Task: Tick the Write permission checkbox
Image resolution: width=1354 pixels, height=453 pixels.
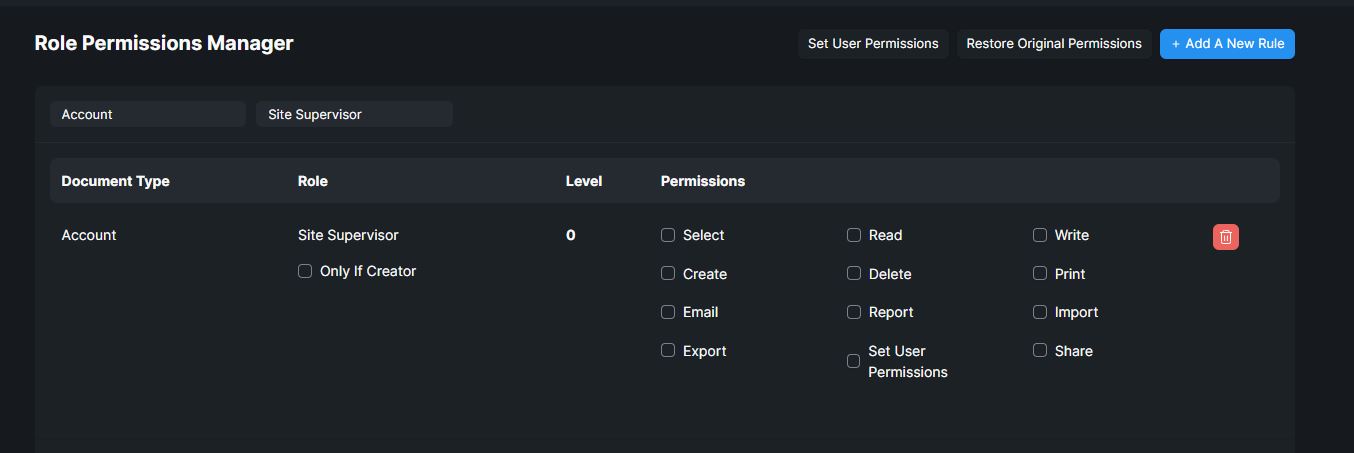Action: [1040, 235]
